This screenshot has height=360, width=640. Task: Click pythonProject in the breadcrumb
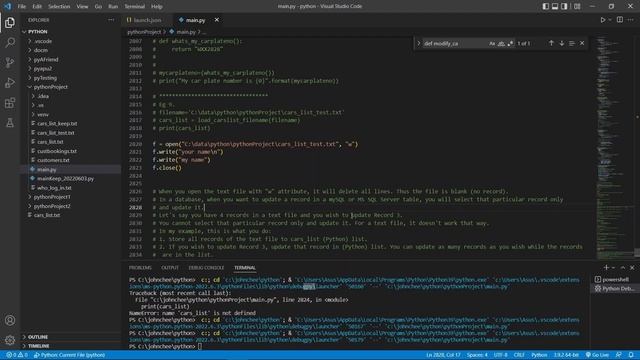click(144, 31)
